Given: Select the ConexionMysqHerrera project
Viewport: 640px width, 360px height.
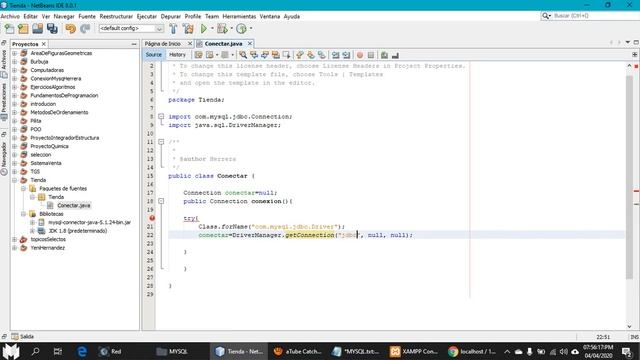Looking at the screenshot, I should point(56,78).
